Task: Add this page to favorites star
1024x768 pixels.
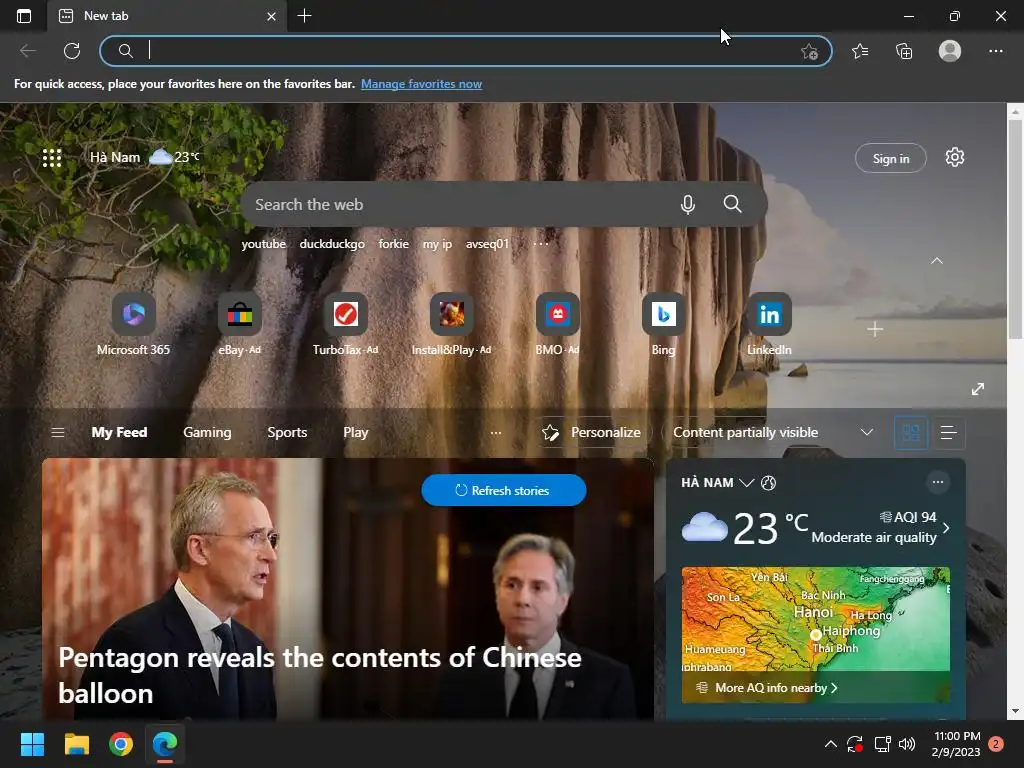Action: point(809,51)
